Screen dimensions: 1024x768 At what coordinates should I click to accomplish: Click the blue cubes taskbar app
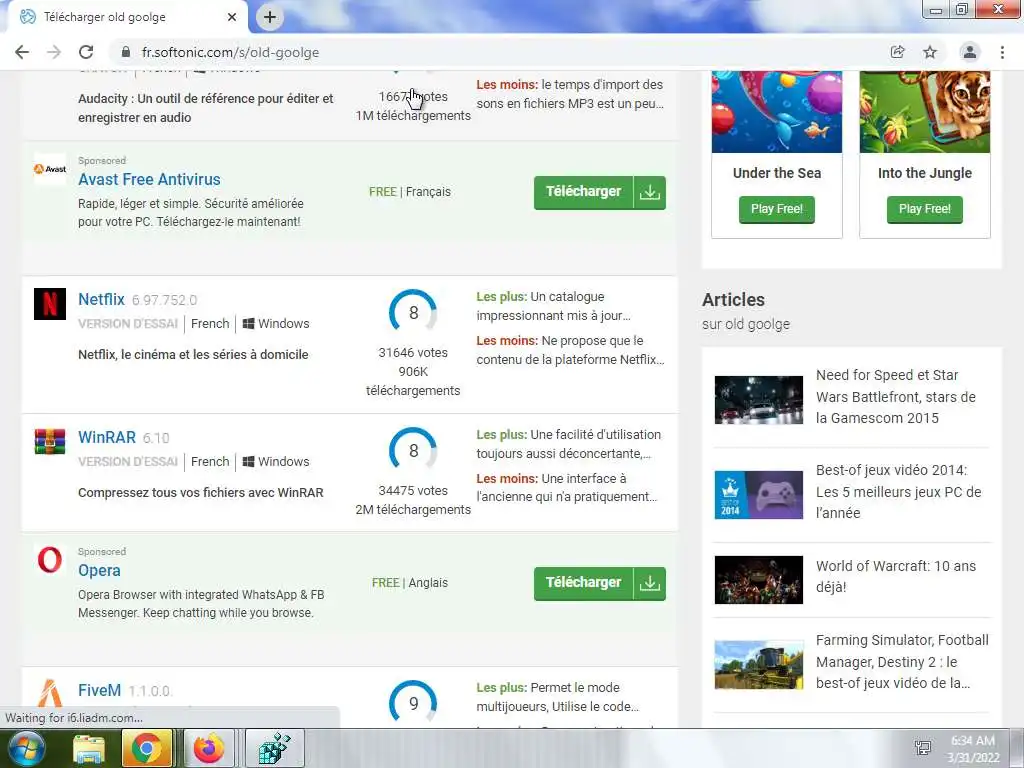click(x=274, y=748)
